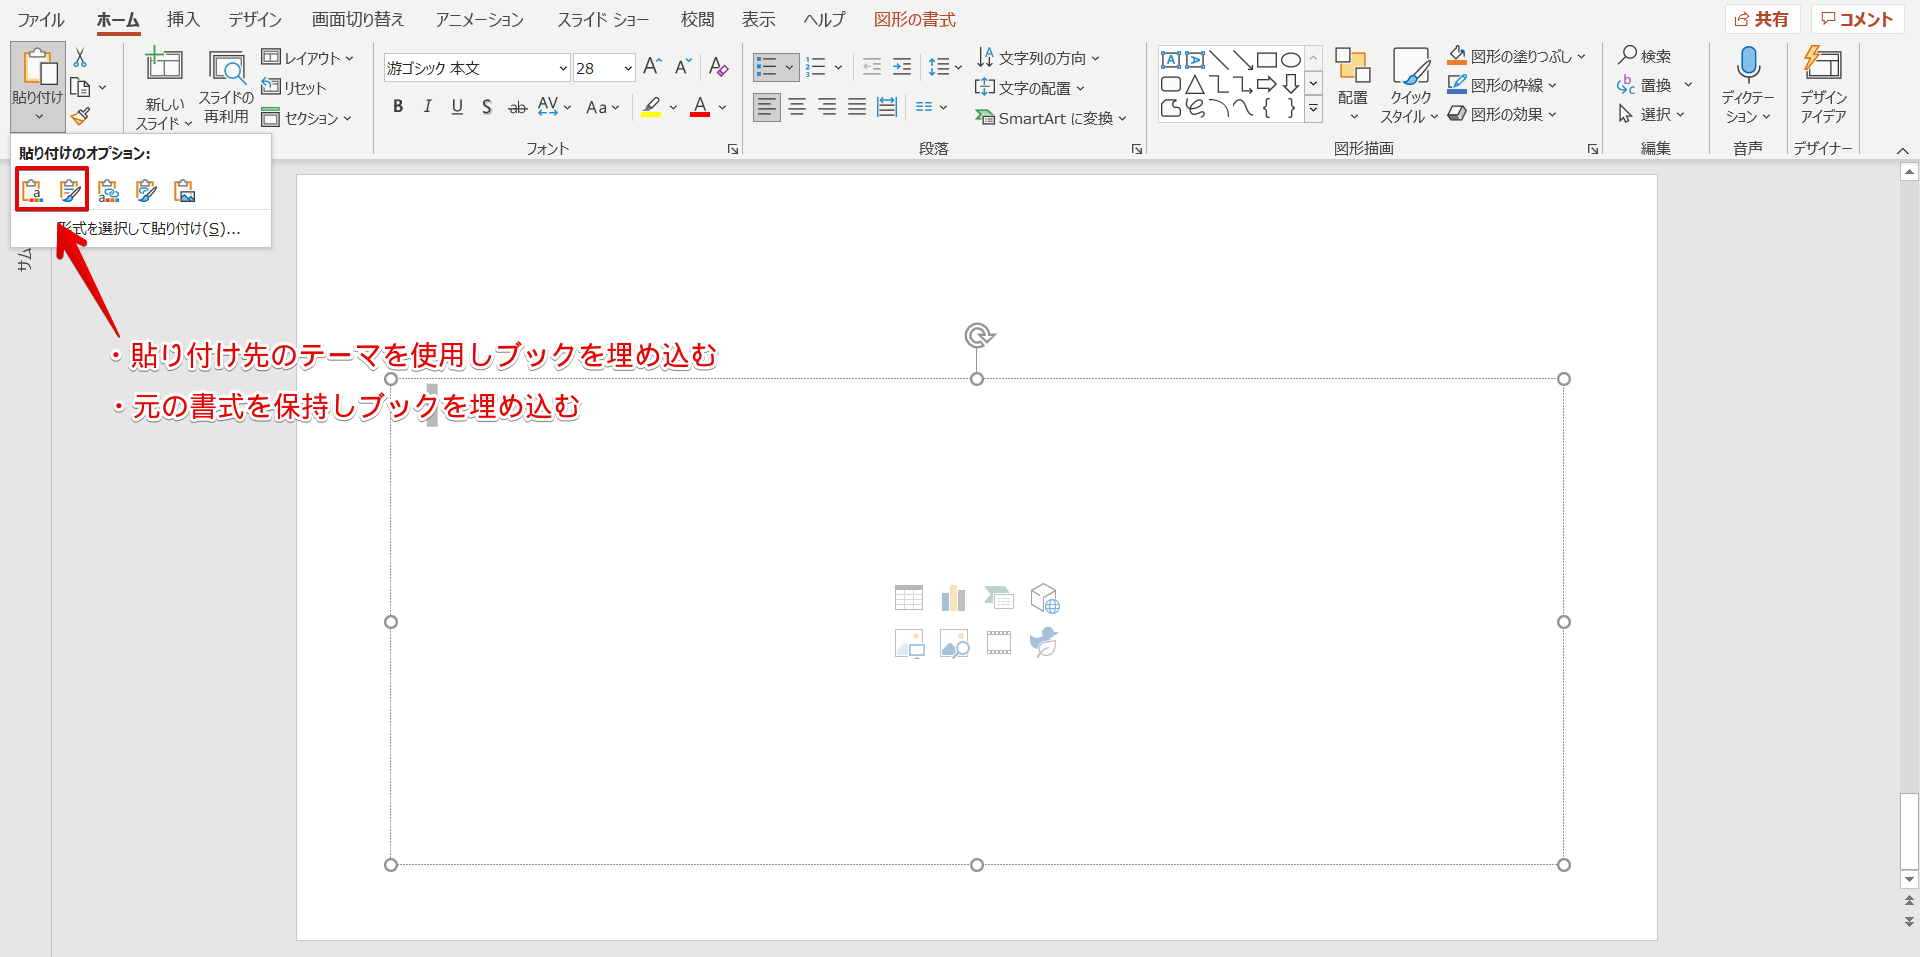Viewport: 1920px width, 957px height.
Task: Clear all formatting icon
Action: pos(718,67)
